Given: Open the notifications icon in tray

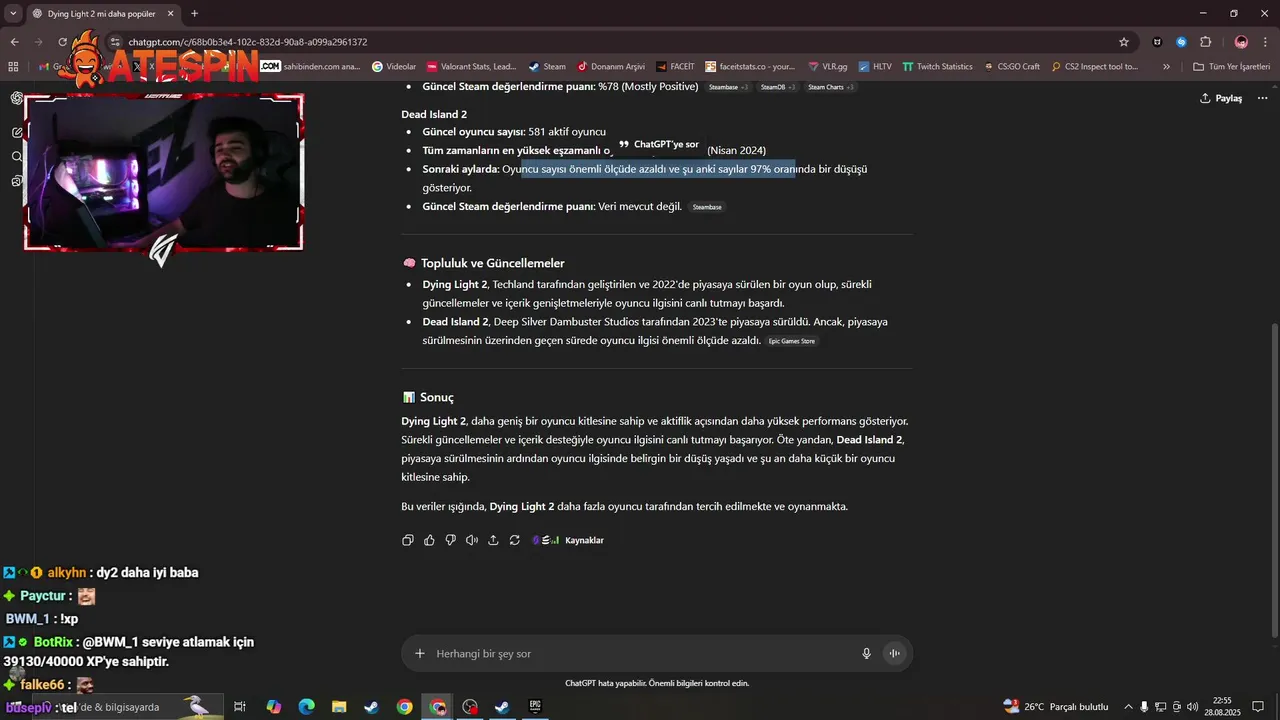Looking at the screenshot, I should pos(1259,707).
